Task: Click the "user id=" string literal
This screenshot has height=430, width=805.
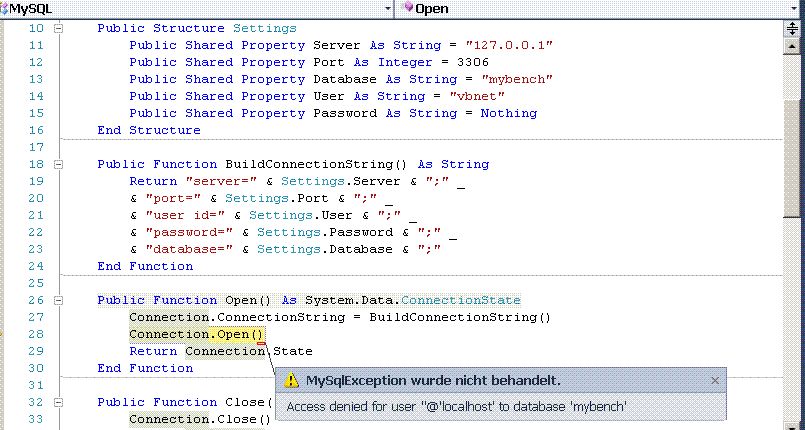Action: [x=185, y=215]
